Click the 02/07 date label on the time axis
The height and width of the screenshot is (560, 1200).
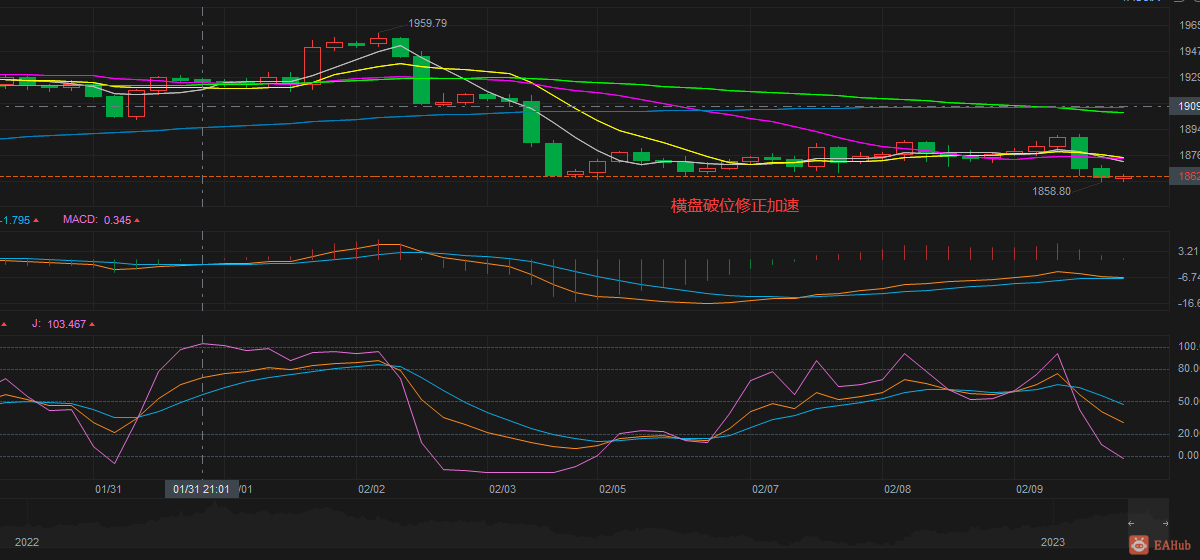(765, 490)
